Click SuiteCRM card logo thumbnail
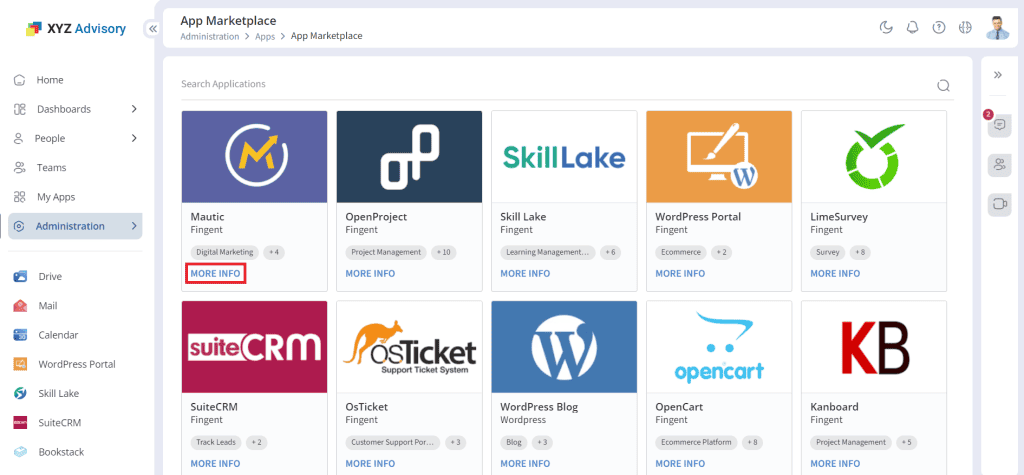Screen dimensions: 1024x475 255,347
